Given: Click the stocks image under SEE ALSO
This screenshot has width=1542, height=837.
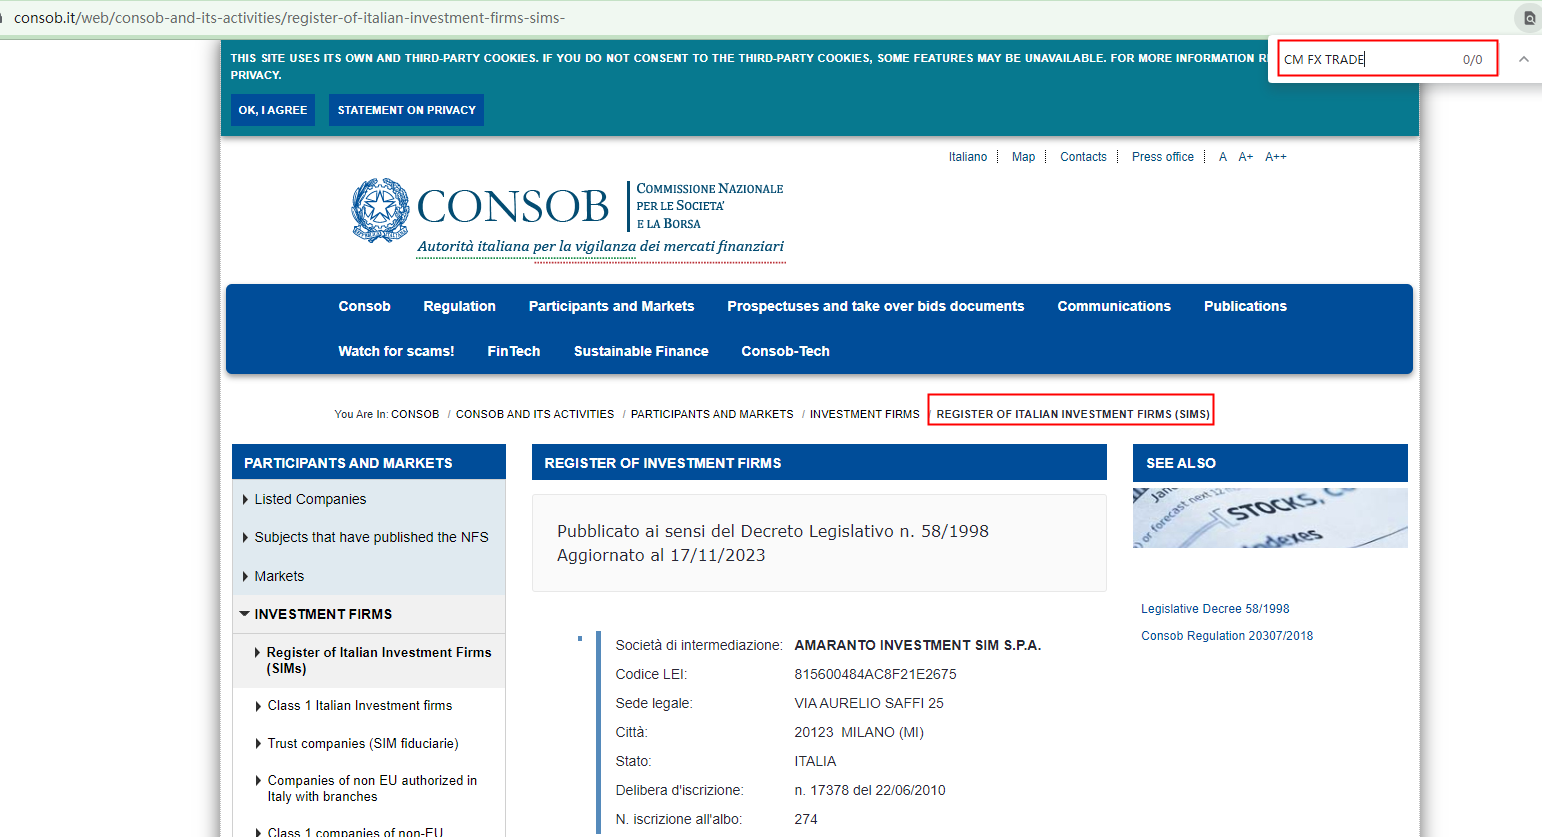Looking at the screenshot, I should coord(1270,518).
